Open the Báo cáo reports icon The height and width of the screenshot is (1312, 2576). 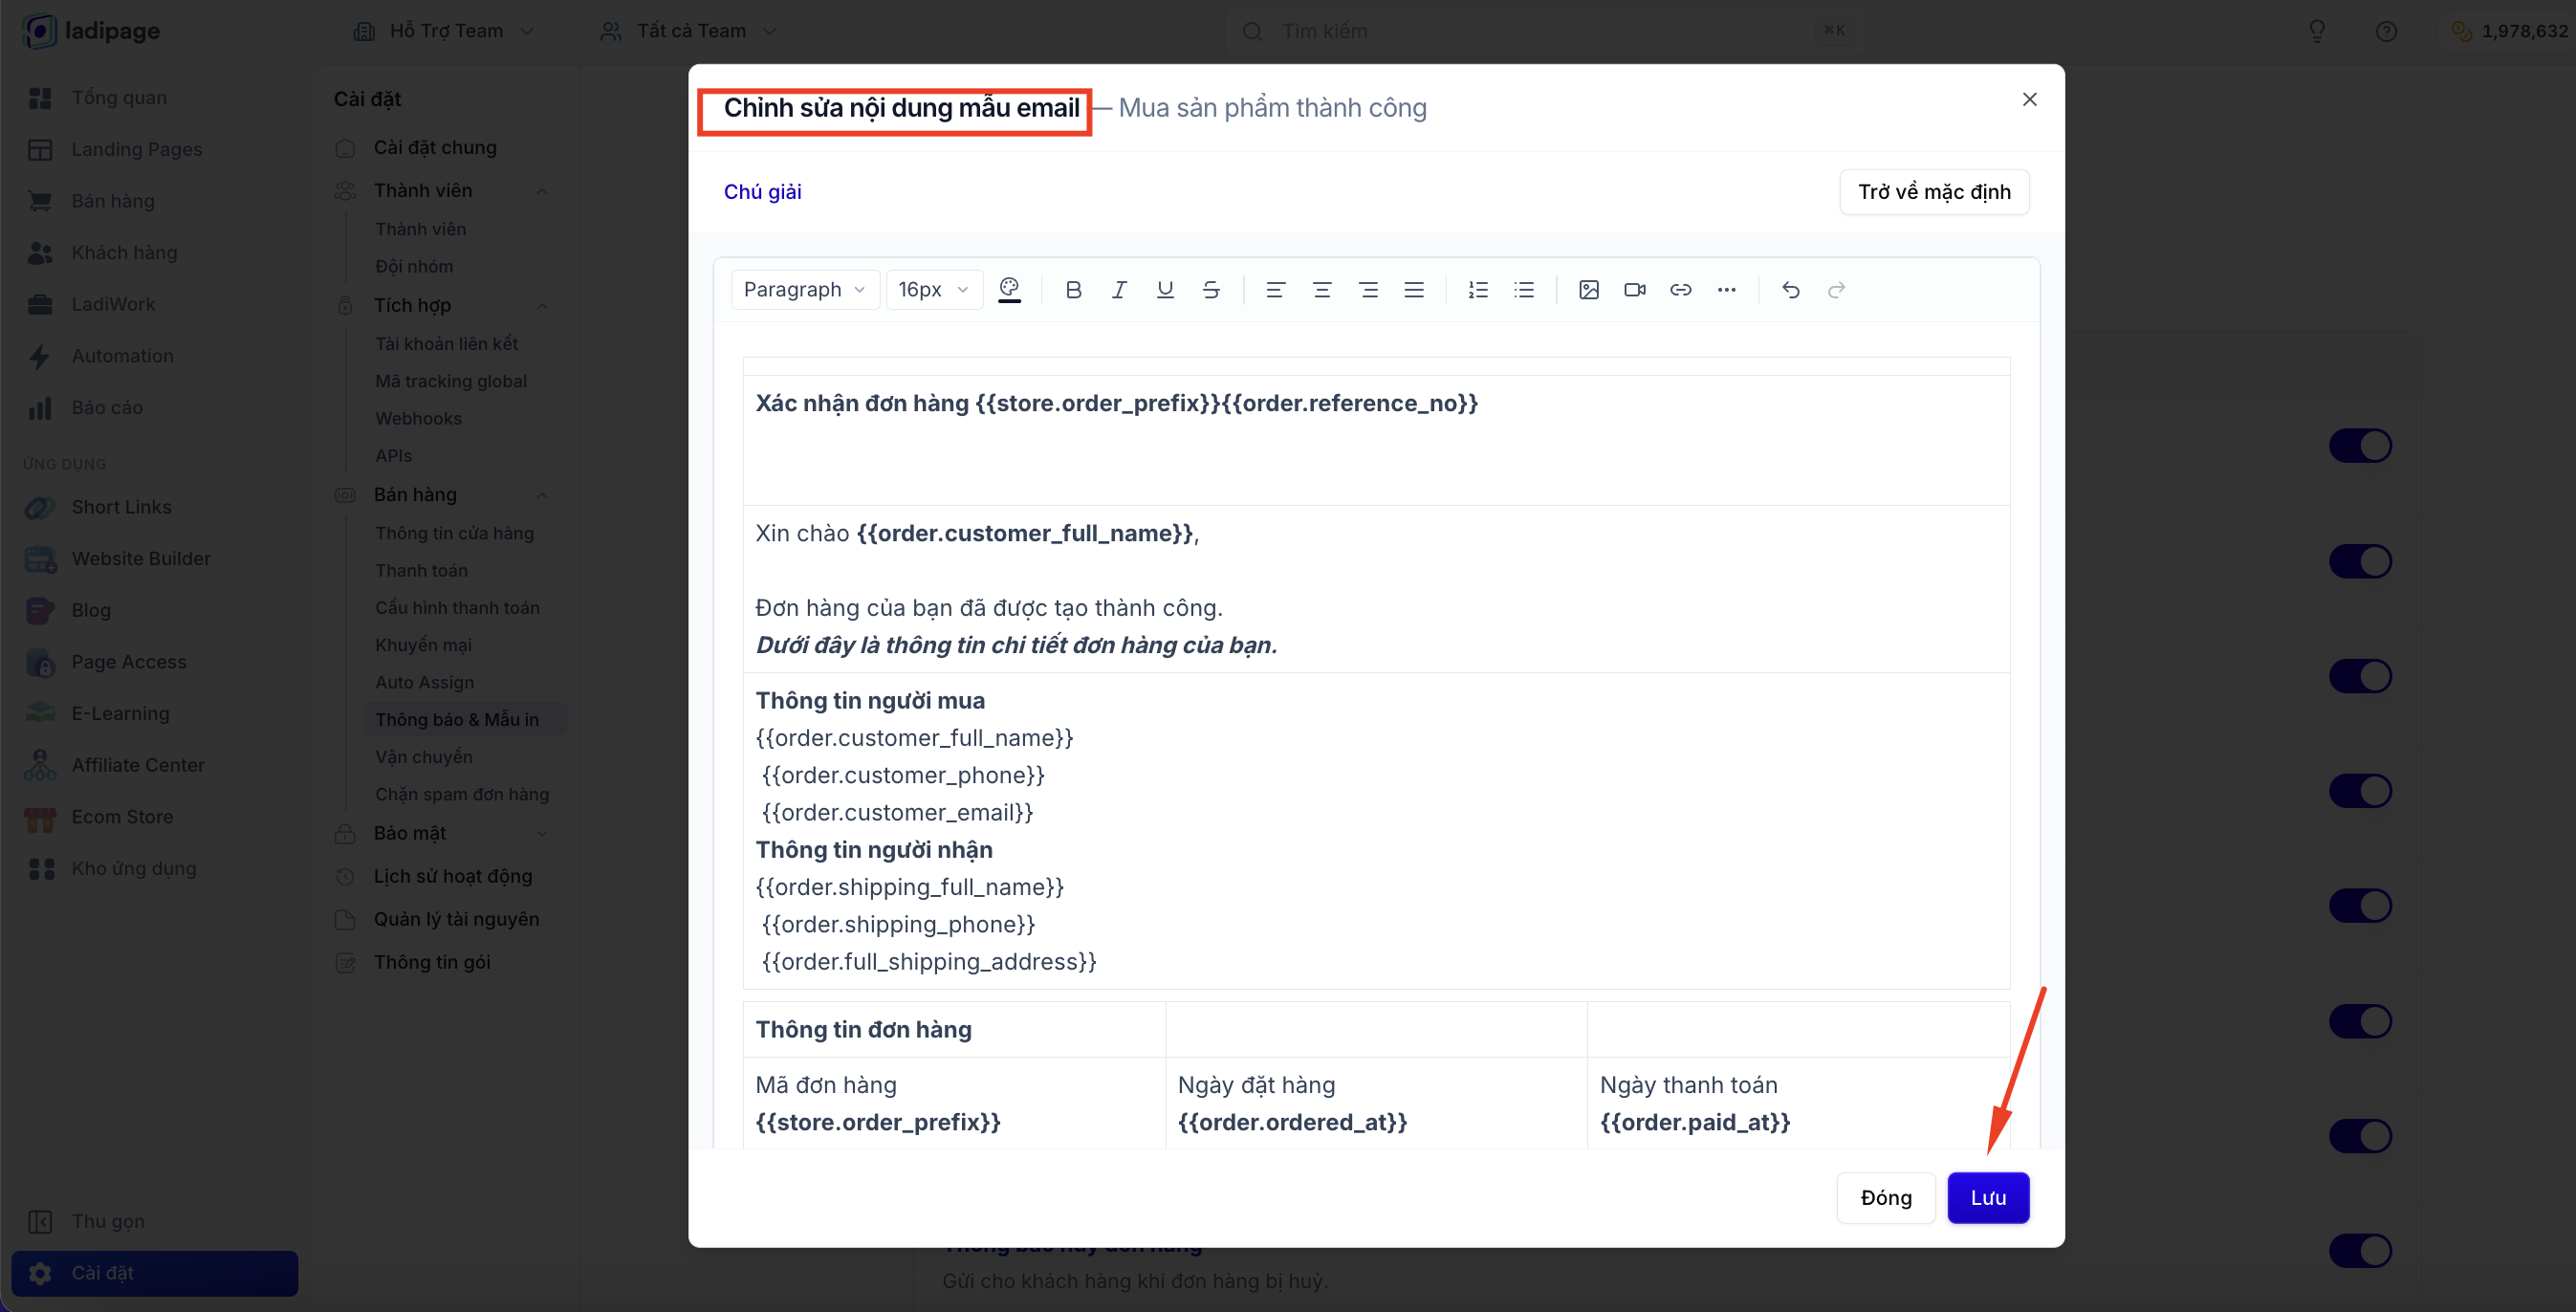click(x=40, y=408)
